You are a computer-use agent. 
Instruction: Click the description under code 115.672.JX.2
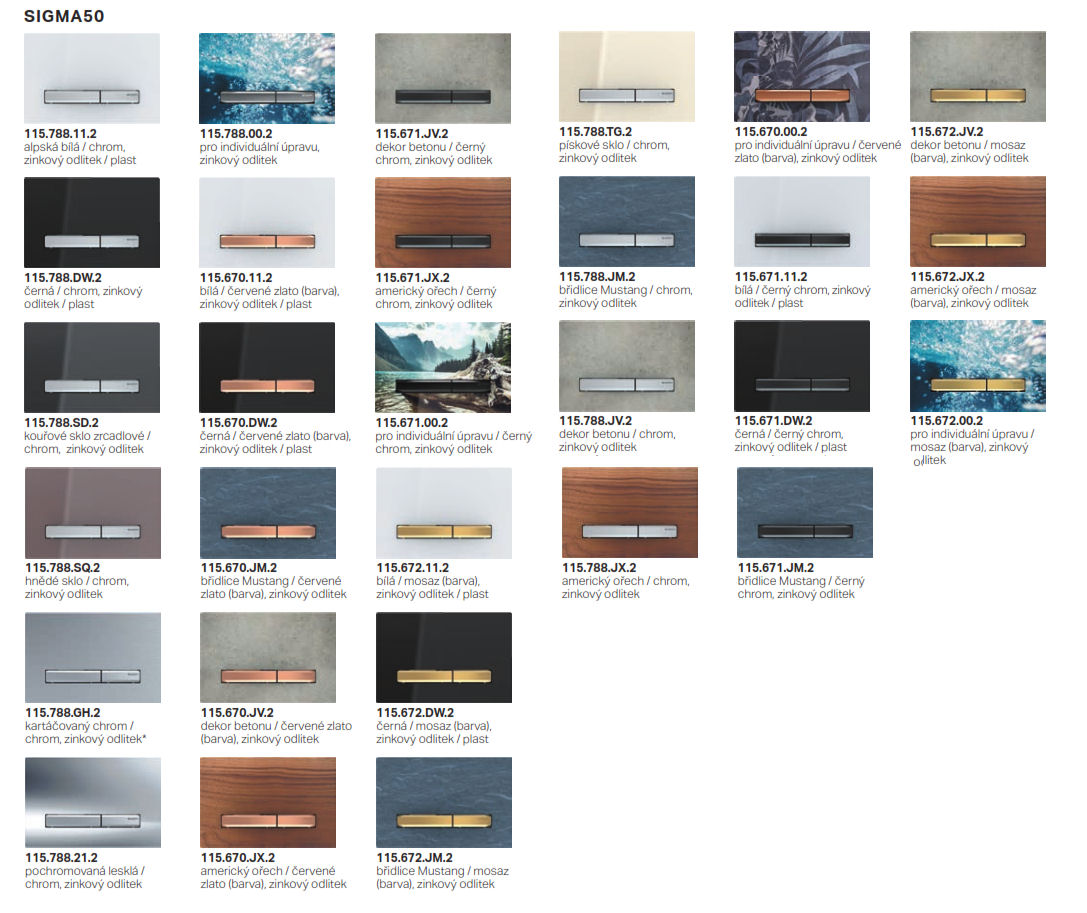(x=973, y=297)
